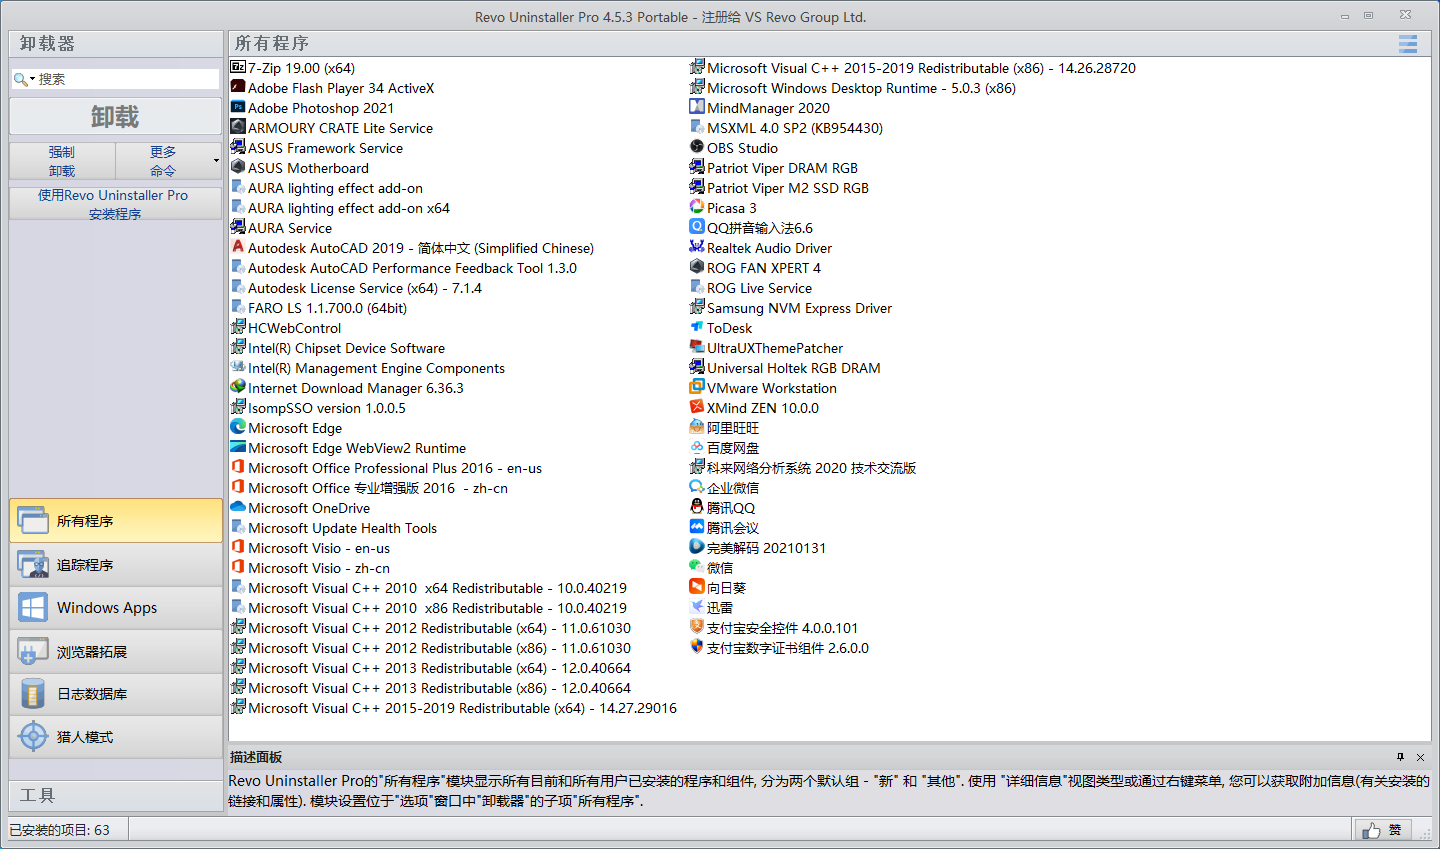Image resolution: width=1440 pixels, height=849 pixels.
Task: Close the 描述面板 description panel
Action: pos(1420,757)
